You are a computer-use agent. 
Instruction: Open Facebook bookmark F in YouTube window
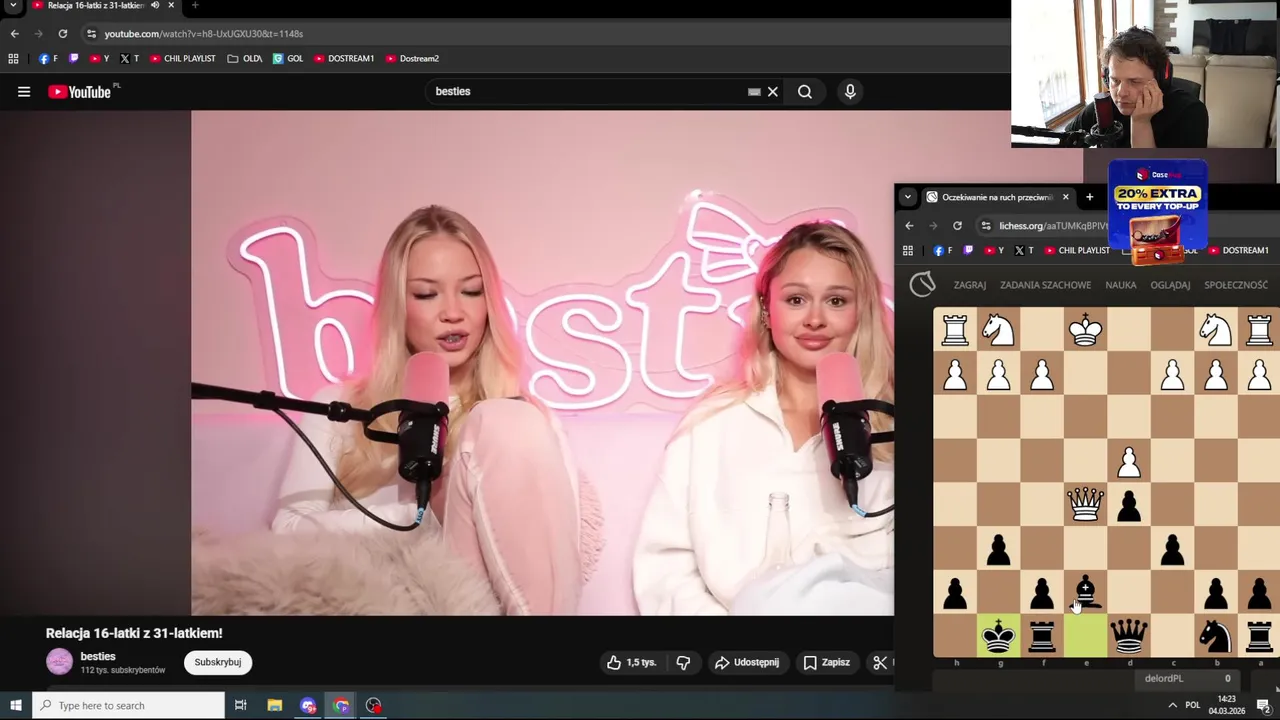click(48, 59)
